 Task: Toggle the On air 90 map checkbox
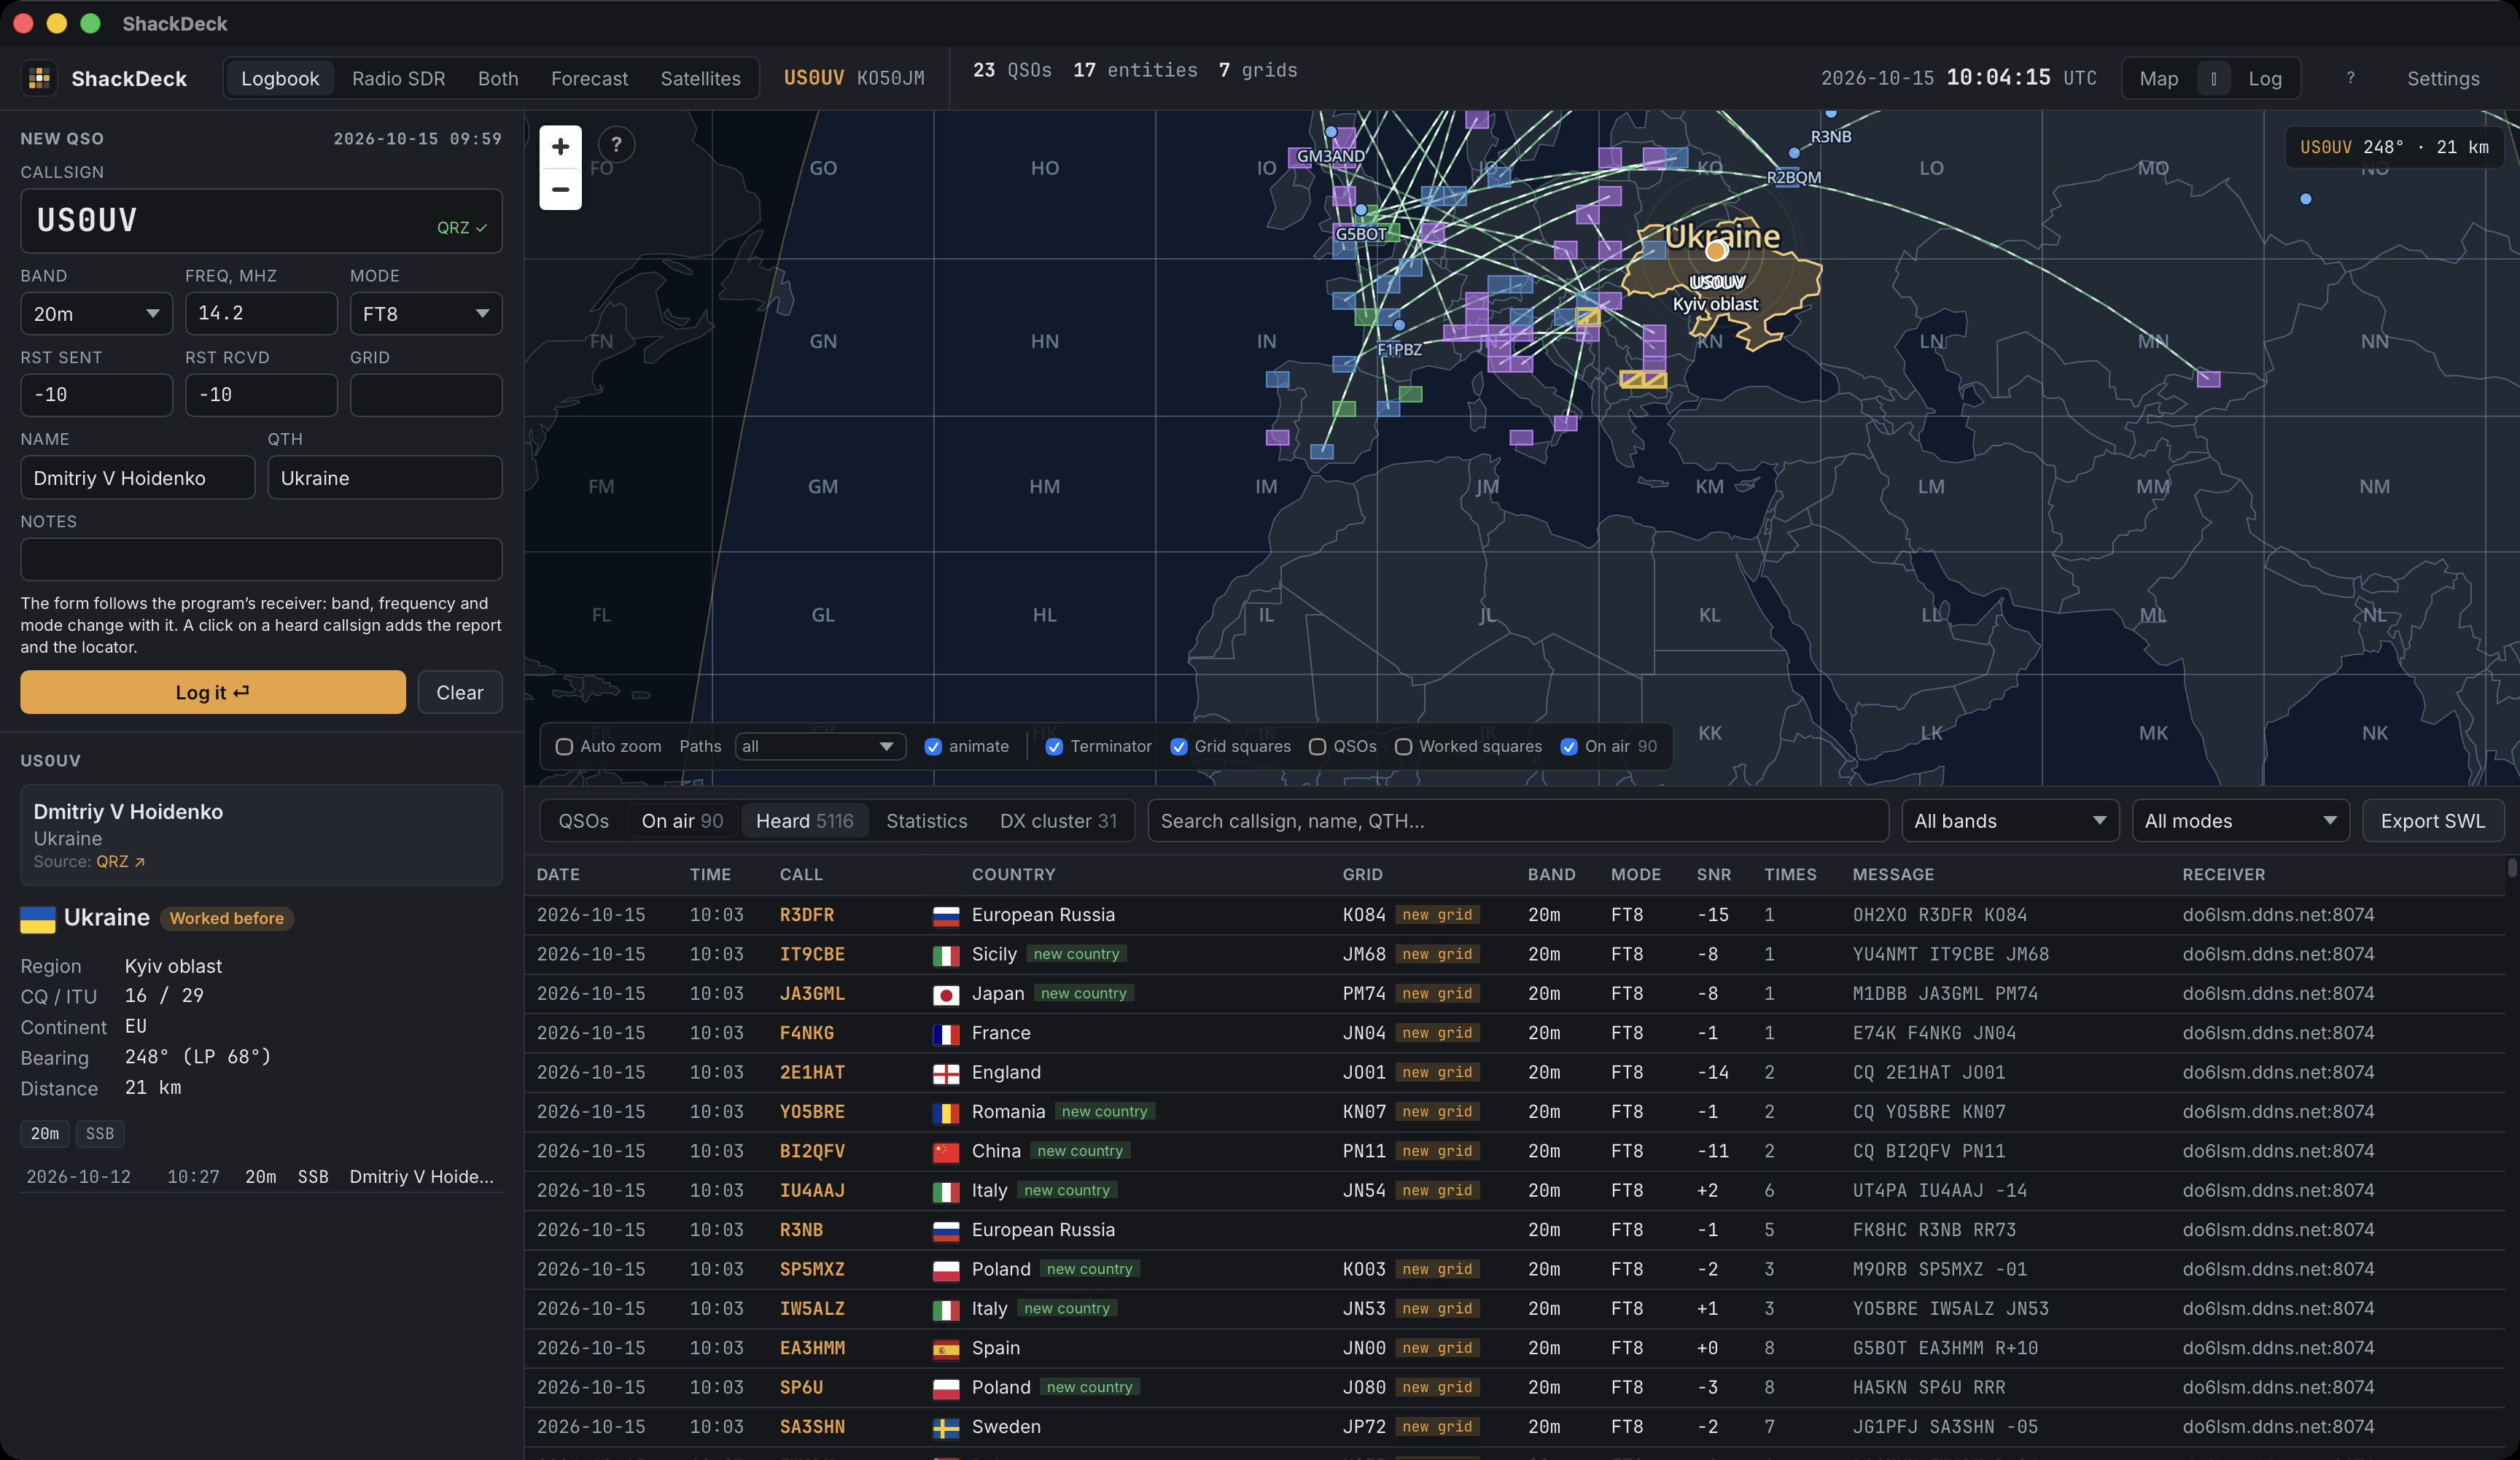(x=1568, y=747)
